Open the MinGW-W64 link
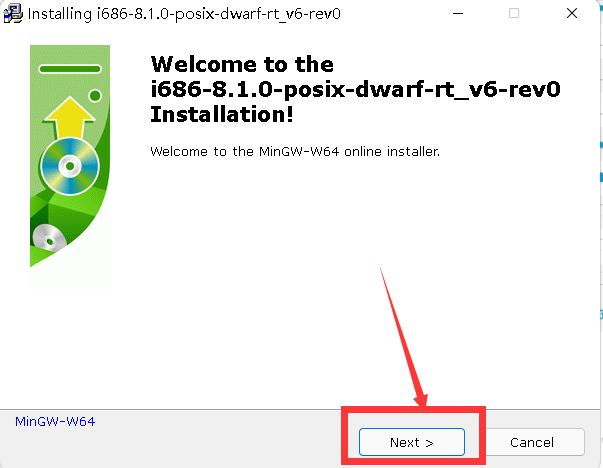The height and width of the screenshot is (468, 603). [x=55, y=421]
